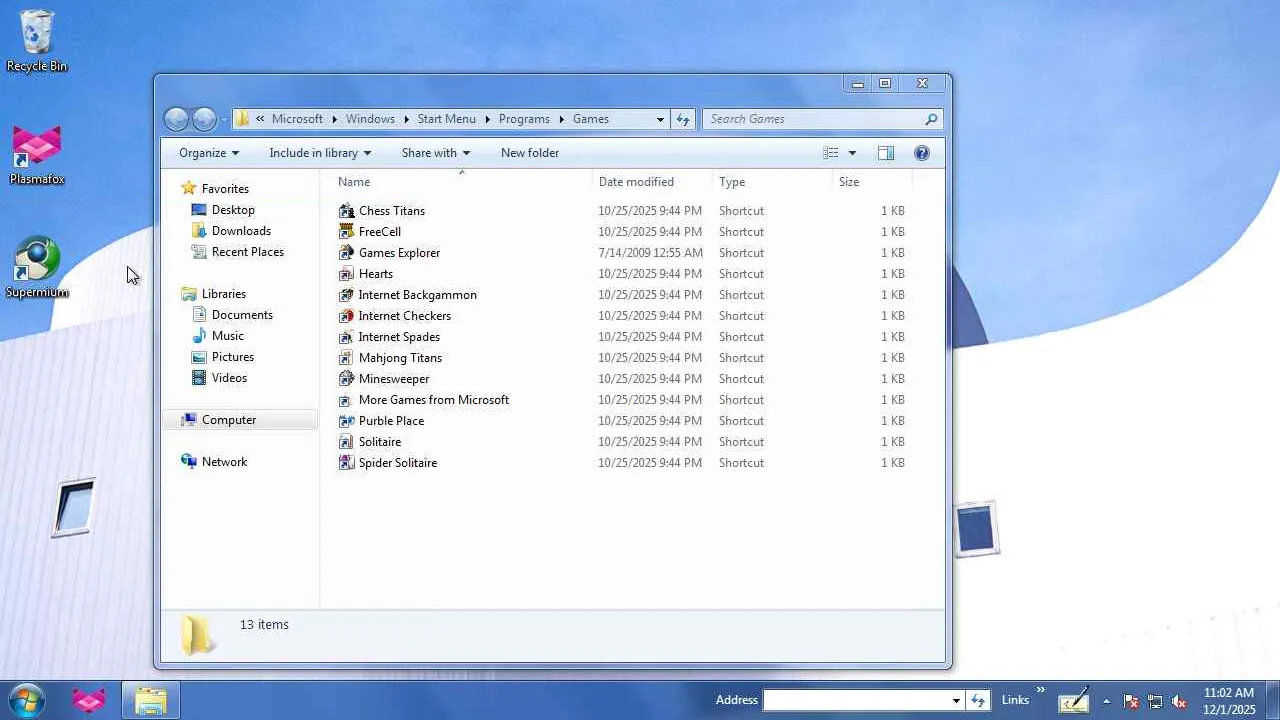The image size is (1280, 720).
Task: Launch Plasmafox from the taskbar
Action: pos(89,700)
